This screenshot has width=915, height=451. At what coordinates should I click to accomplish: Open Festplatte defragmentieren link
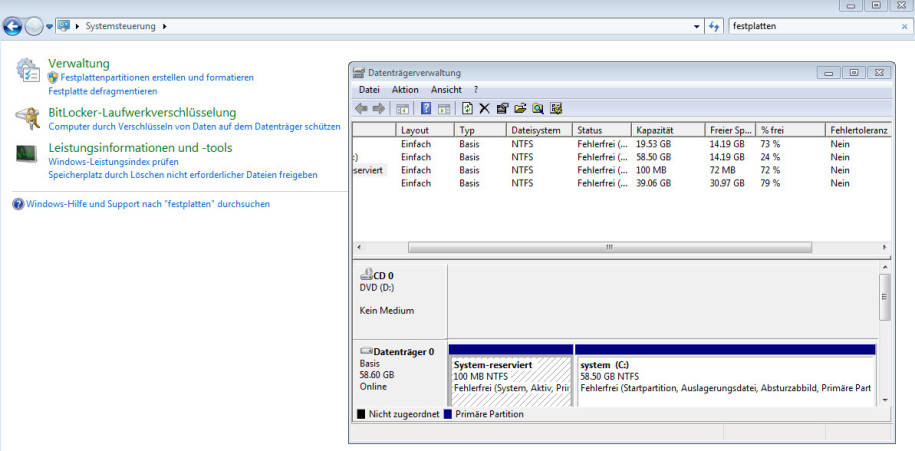click(x=103, y=91)
